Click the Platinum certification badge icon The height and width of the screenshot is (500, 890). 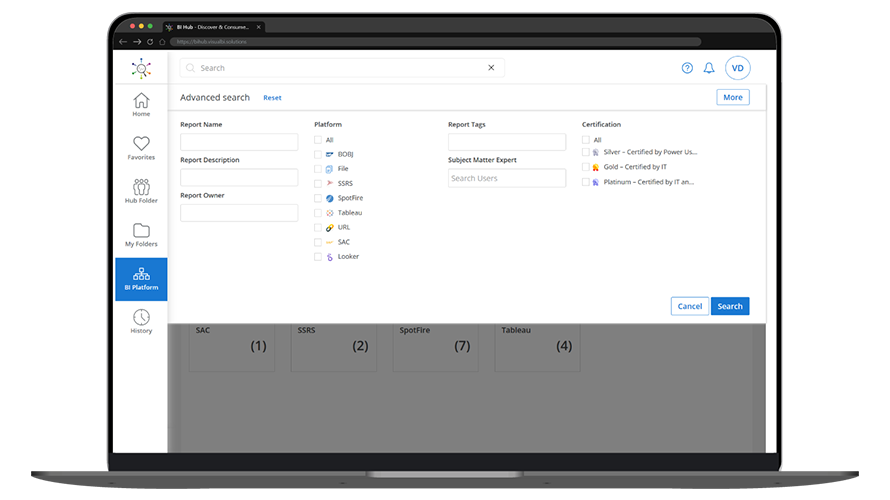pos(596,182)
